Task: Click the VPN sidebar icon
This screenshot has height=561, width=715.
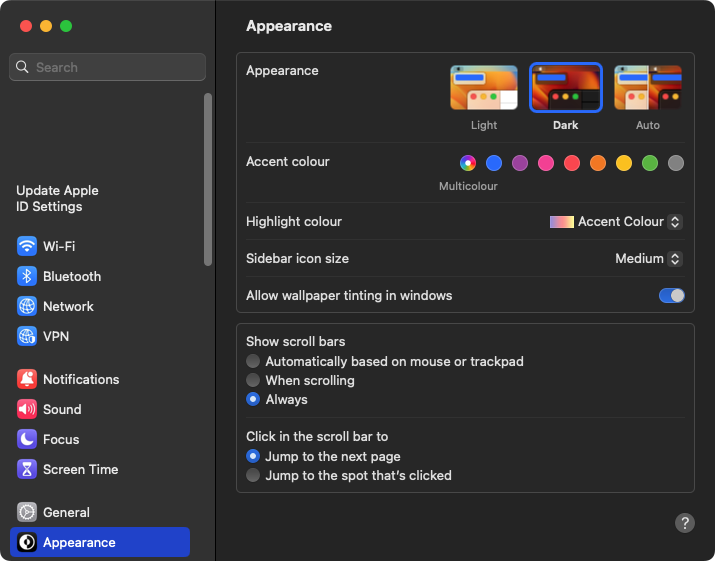Action: pos(27,337)
